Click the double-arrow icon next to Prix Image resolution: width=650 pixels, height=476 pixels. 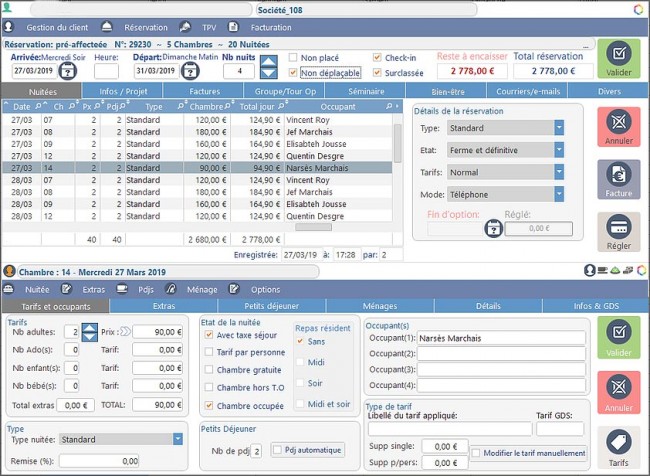coord(125,332)
